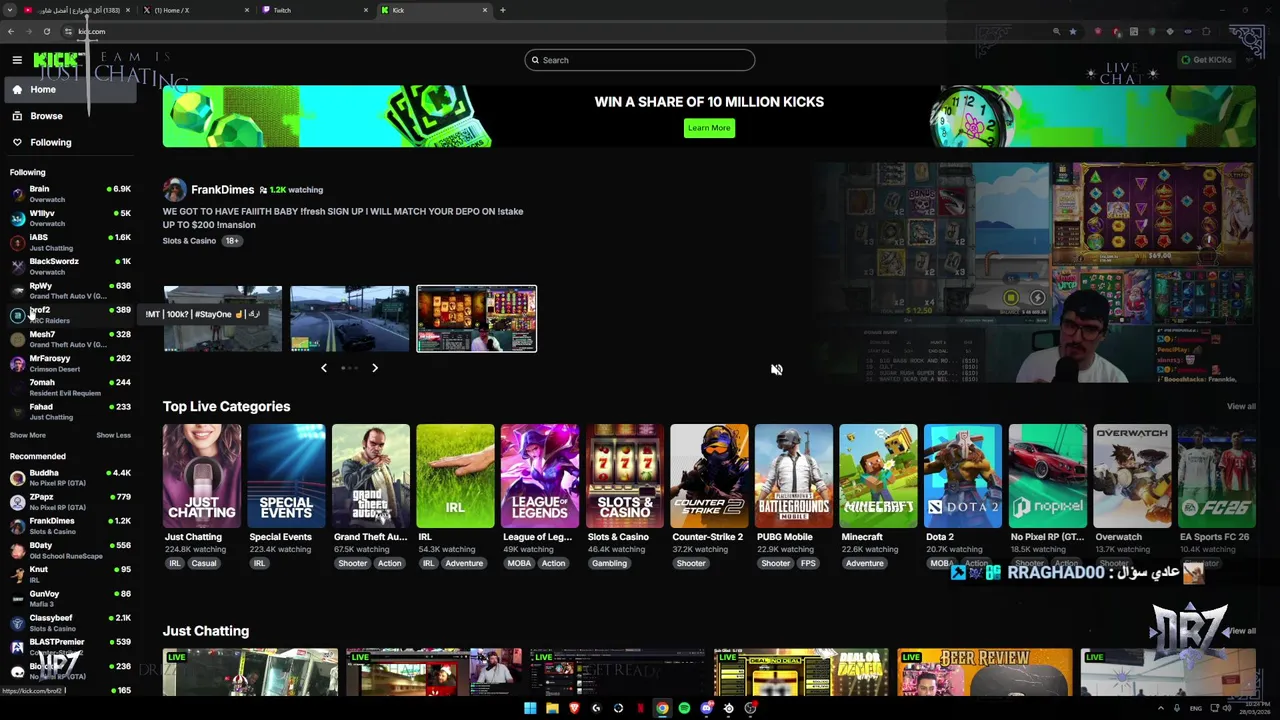Click the Search field
Screen dimensions: 1280x720
coord(640,60)
